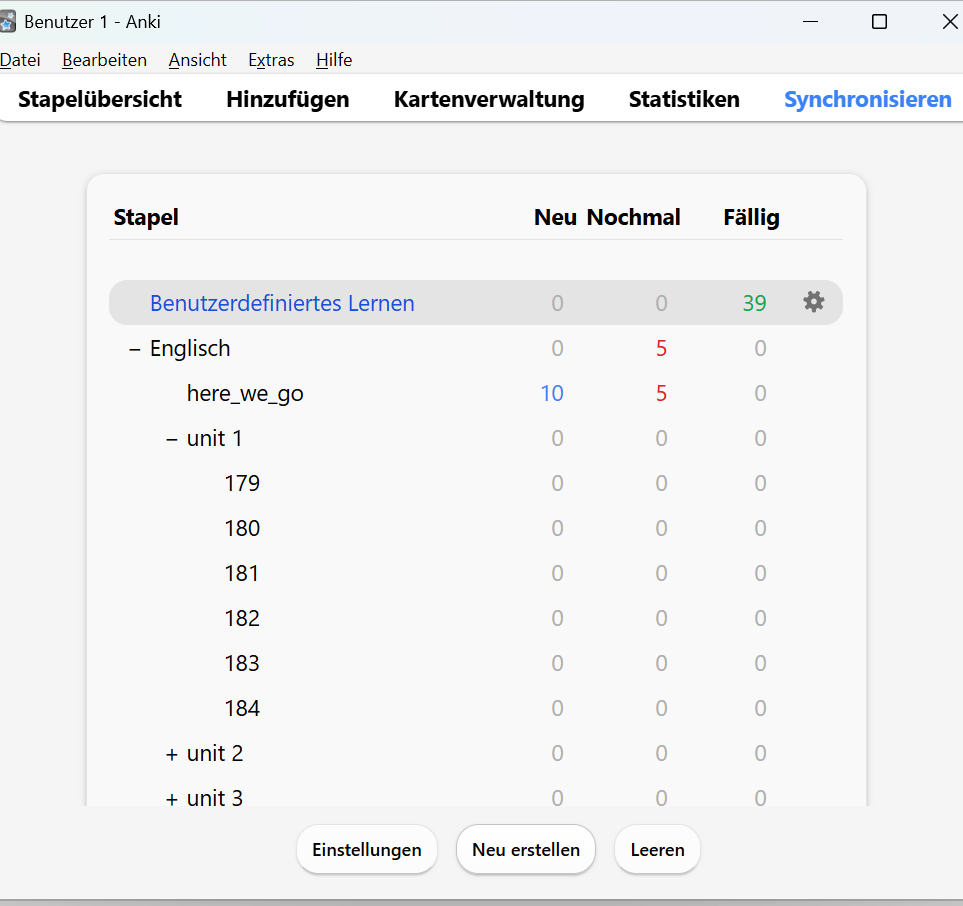Open the Statistiken view
Screen dimensions: 963x906
click(684, 99)
